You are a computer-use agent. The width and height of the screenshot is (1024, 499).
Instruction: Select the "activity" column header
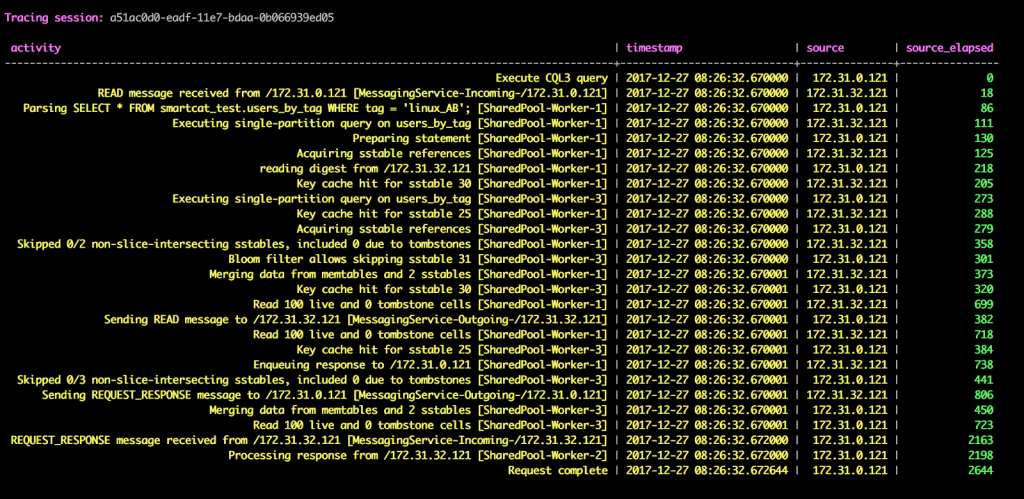pyautogui.click(x=36, y=47)
